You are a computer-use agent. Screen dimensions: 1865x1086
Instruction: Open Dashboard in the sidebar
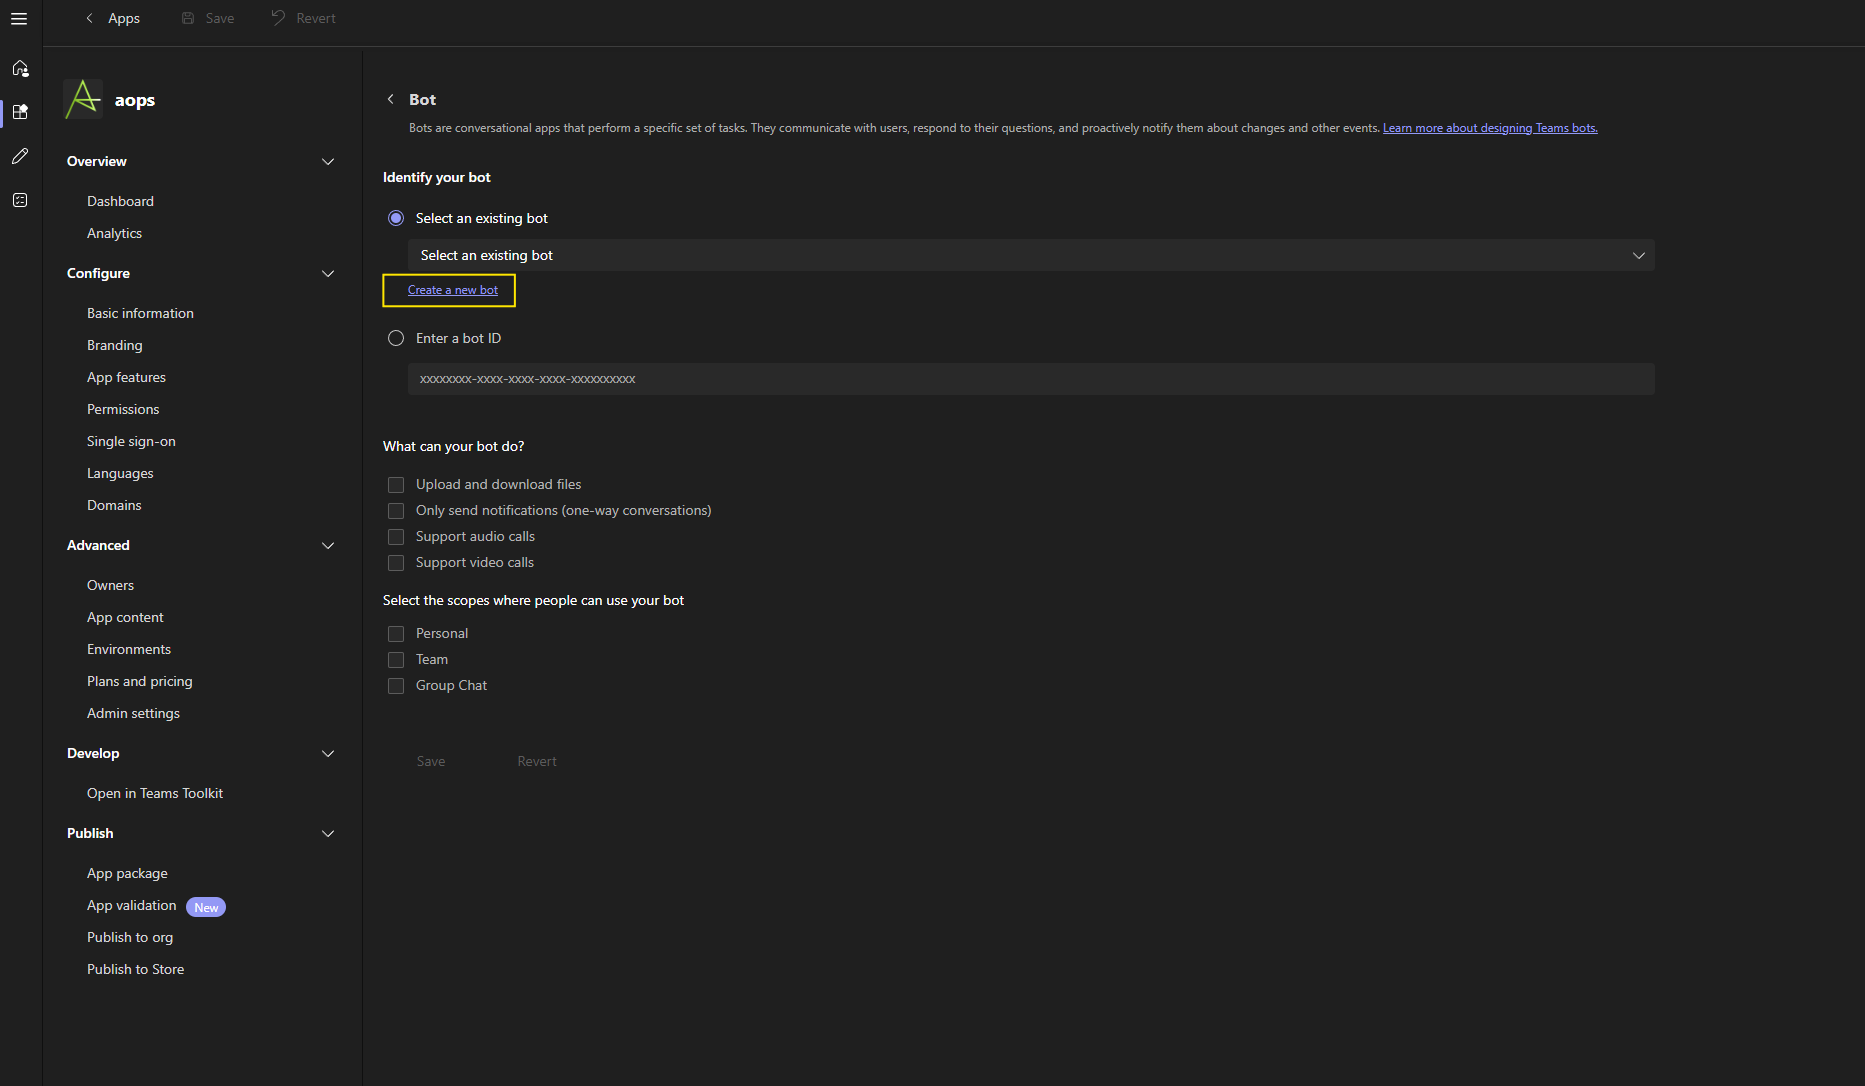click(x=120, y=201)
